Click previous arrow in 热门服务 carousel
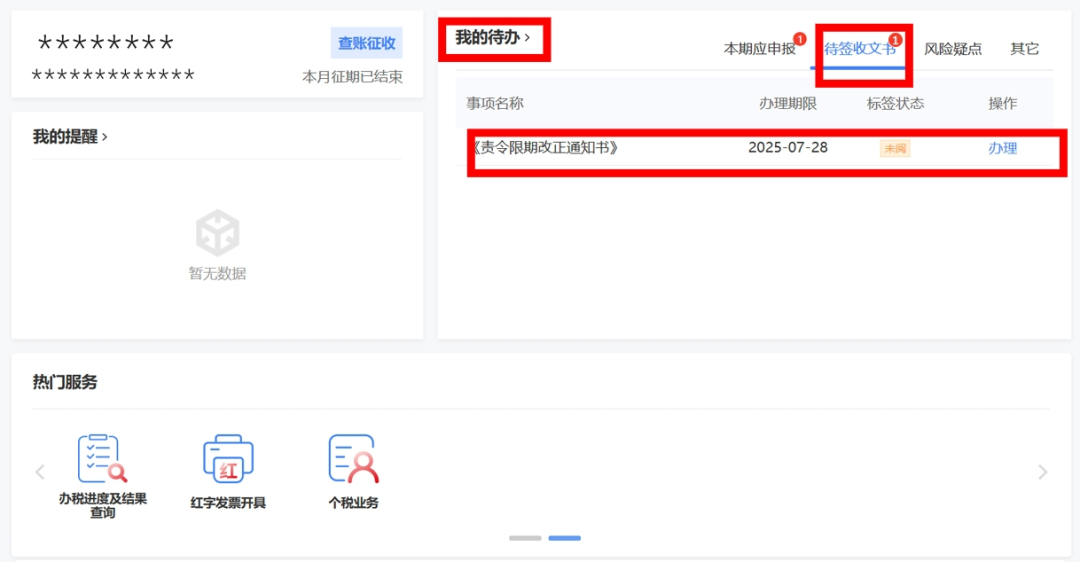This screenshot has width=1080, height=562. click(x=40, y=472)
